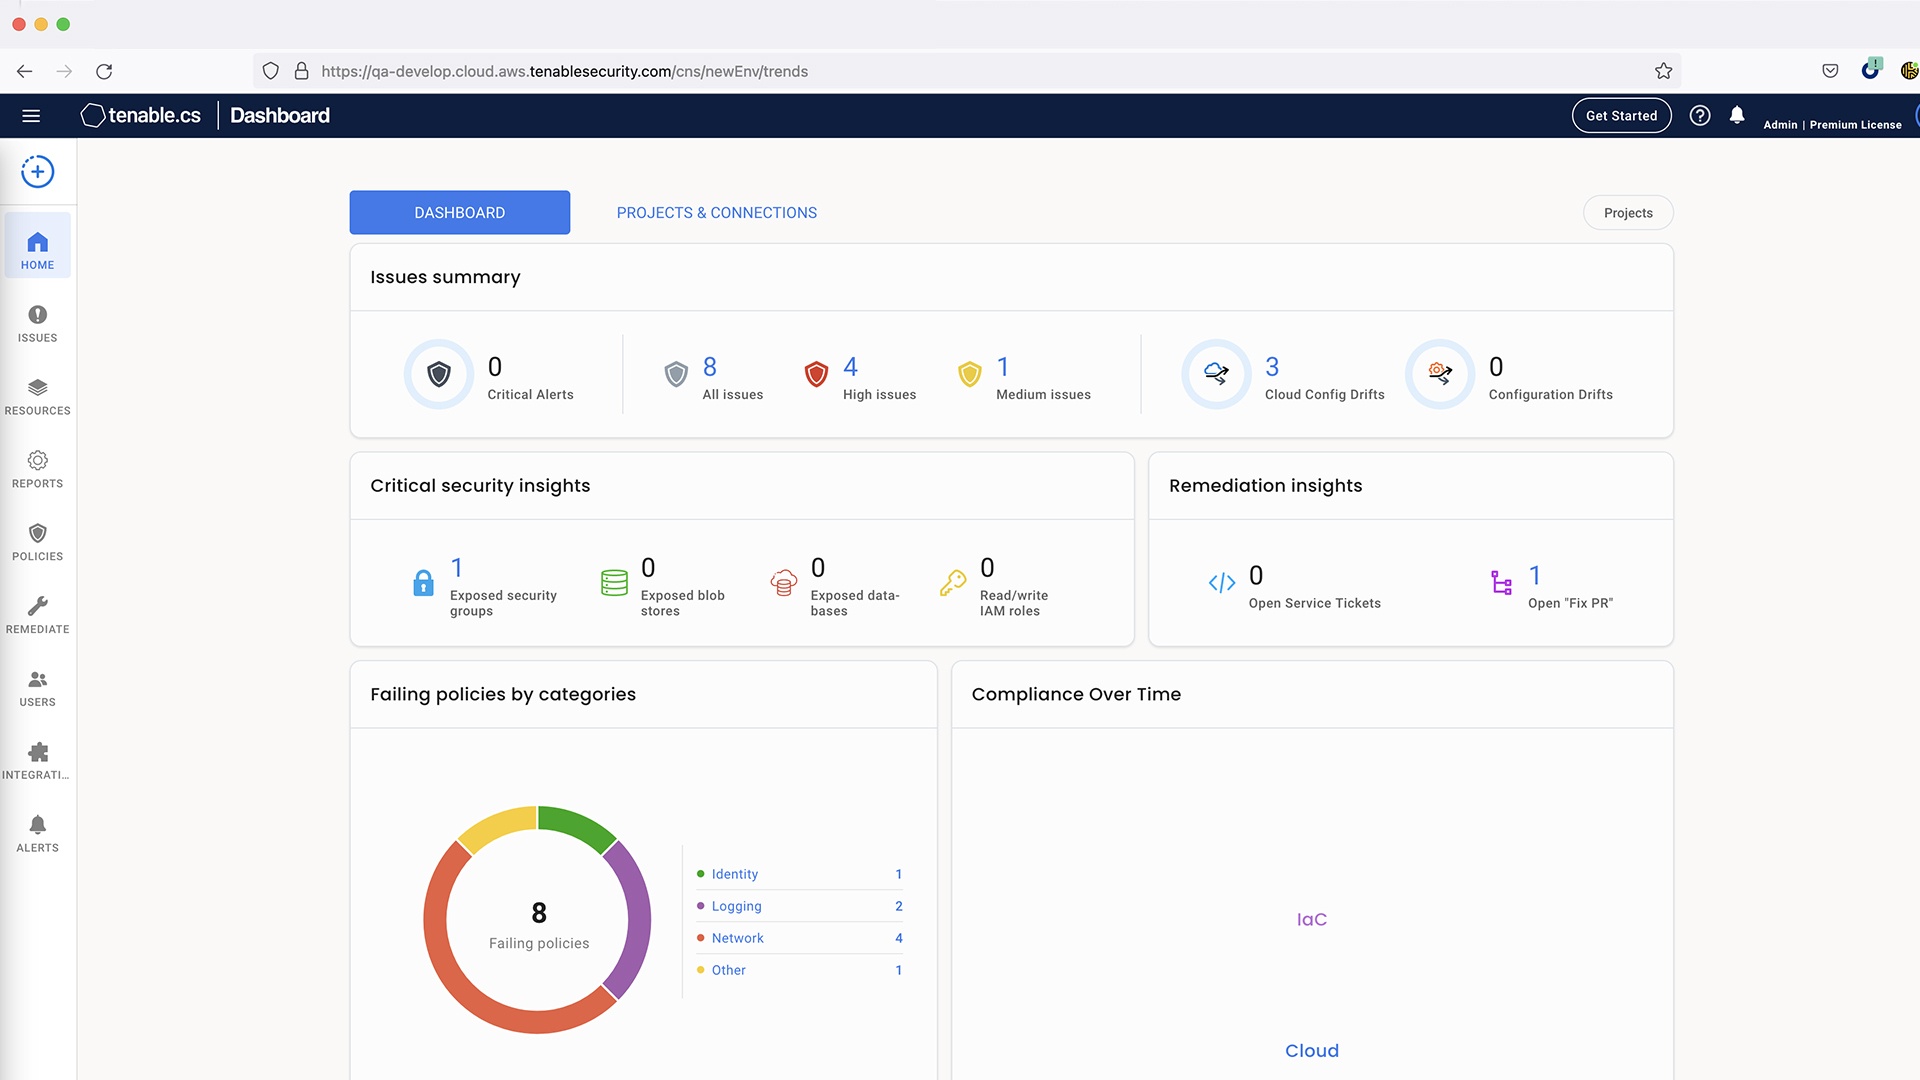The image size is (1920, 1080).
Task: Open the hamburger navigation menu
Action: pyautogui.click(x=31, y=116)
